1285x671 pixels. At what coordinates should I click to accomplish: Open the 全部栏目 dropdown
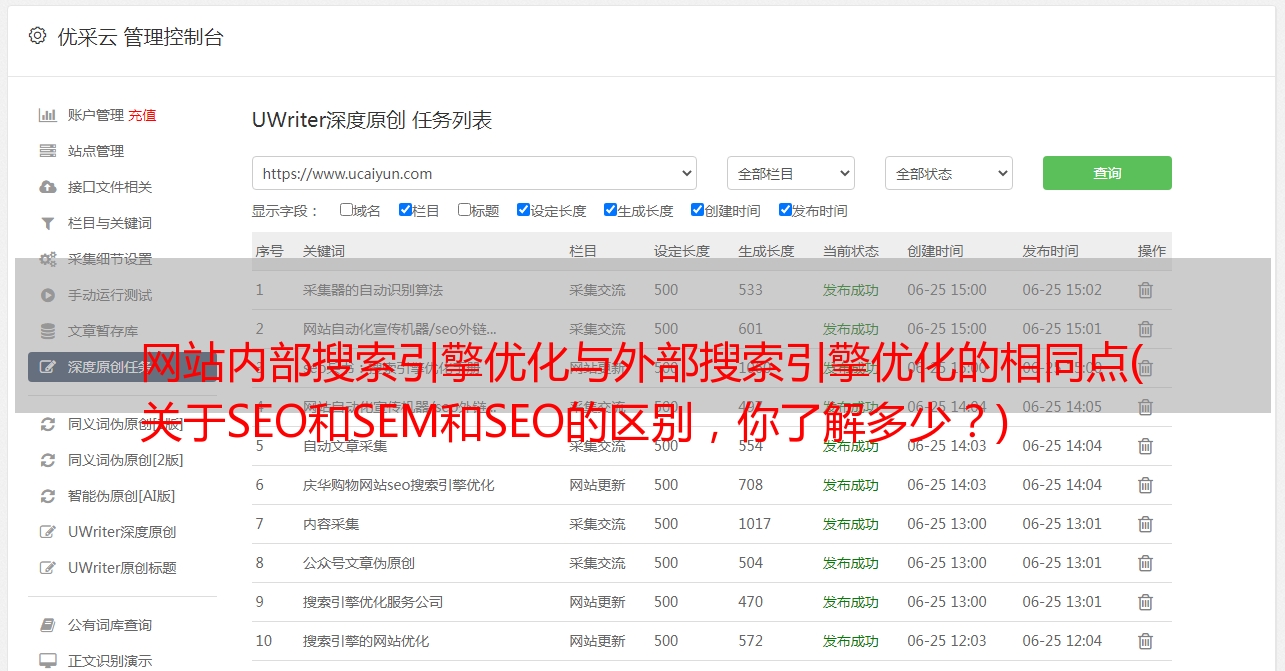pos(791,173)
